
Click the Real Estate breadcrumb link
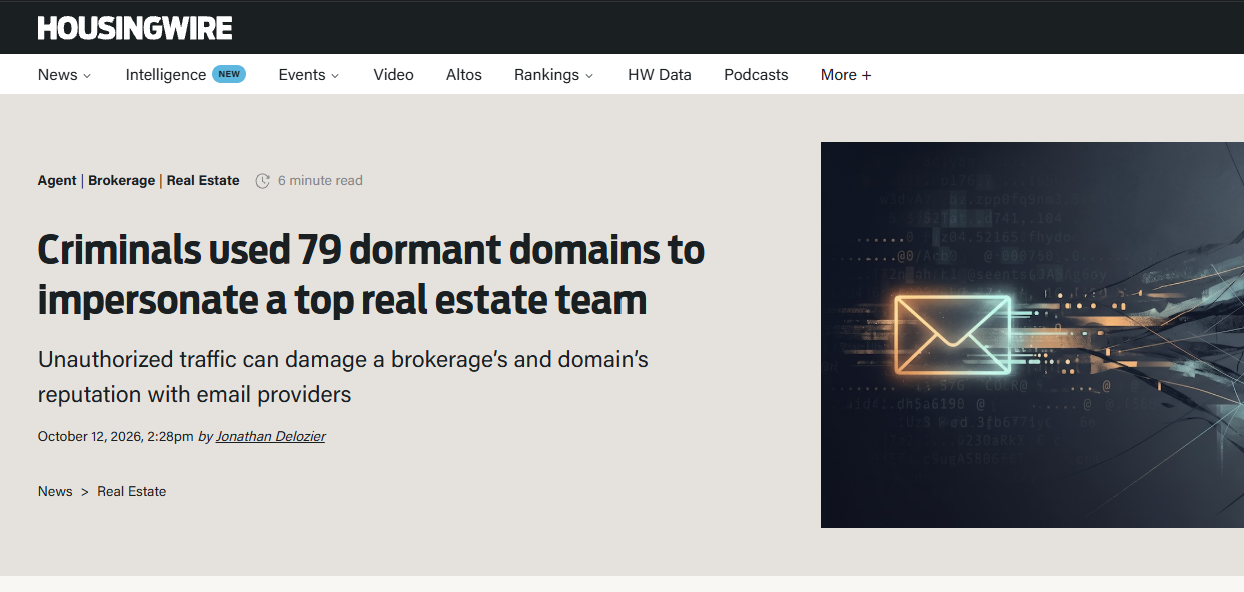coord(132,492)
